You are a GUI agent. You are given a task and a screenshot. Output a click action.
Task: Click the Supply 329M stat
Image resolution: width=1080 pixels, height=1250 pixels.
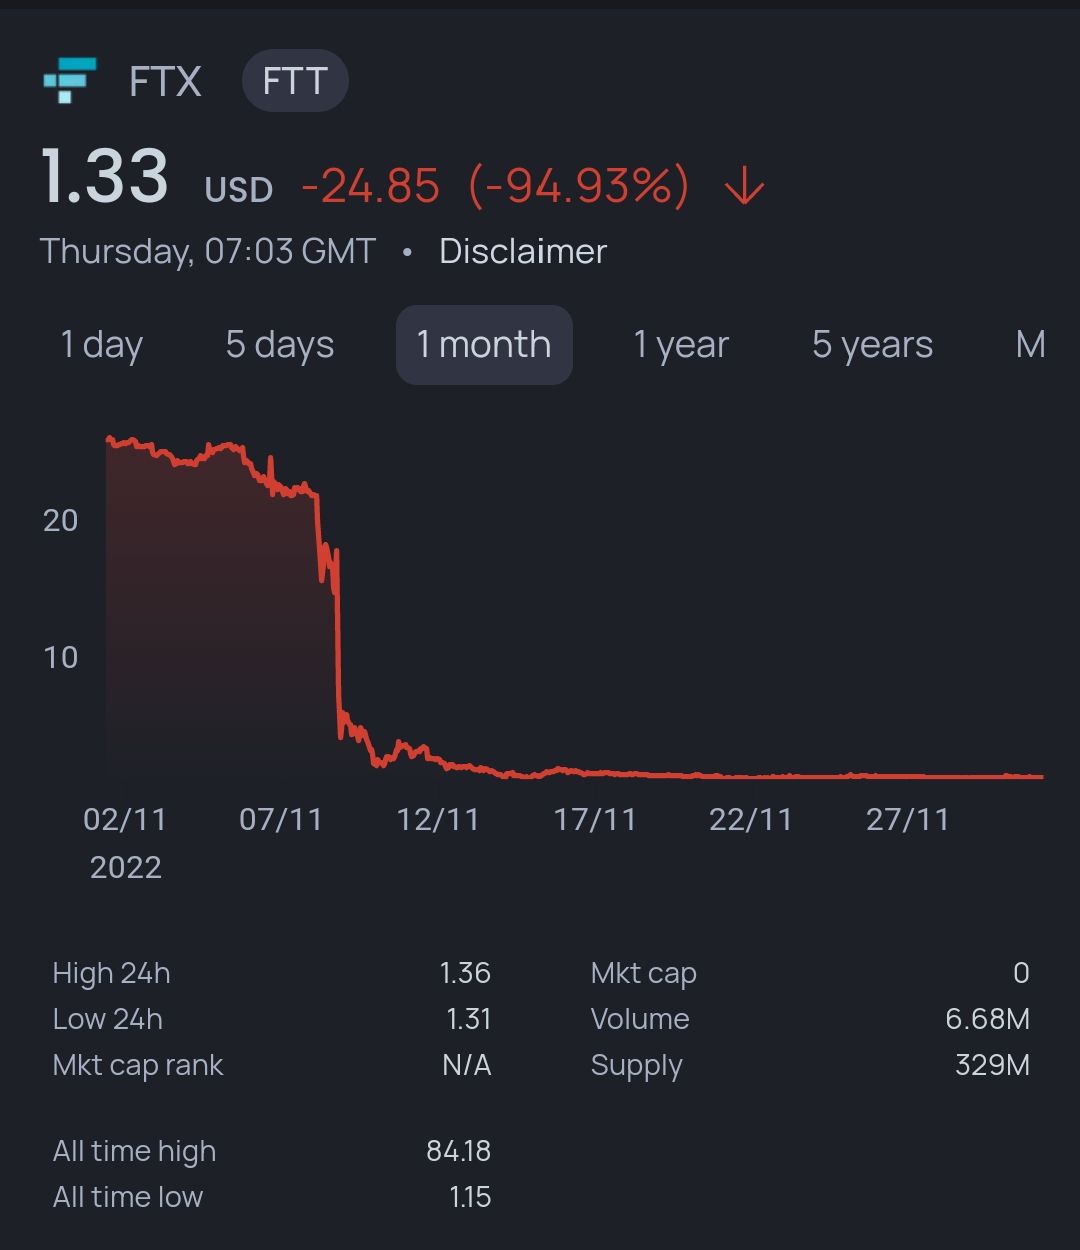tap(992, 1065)
